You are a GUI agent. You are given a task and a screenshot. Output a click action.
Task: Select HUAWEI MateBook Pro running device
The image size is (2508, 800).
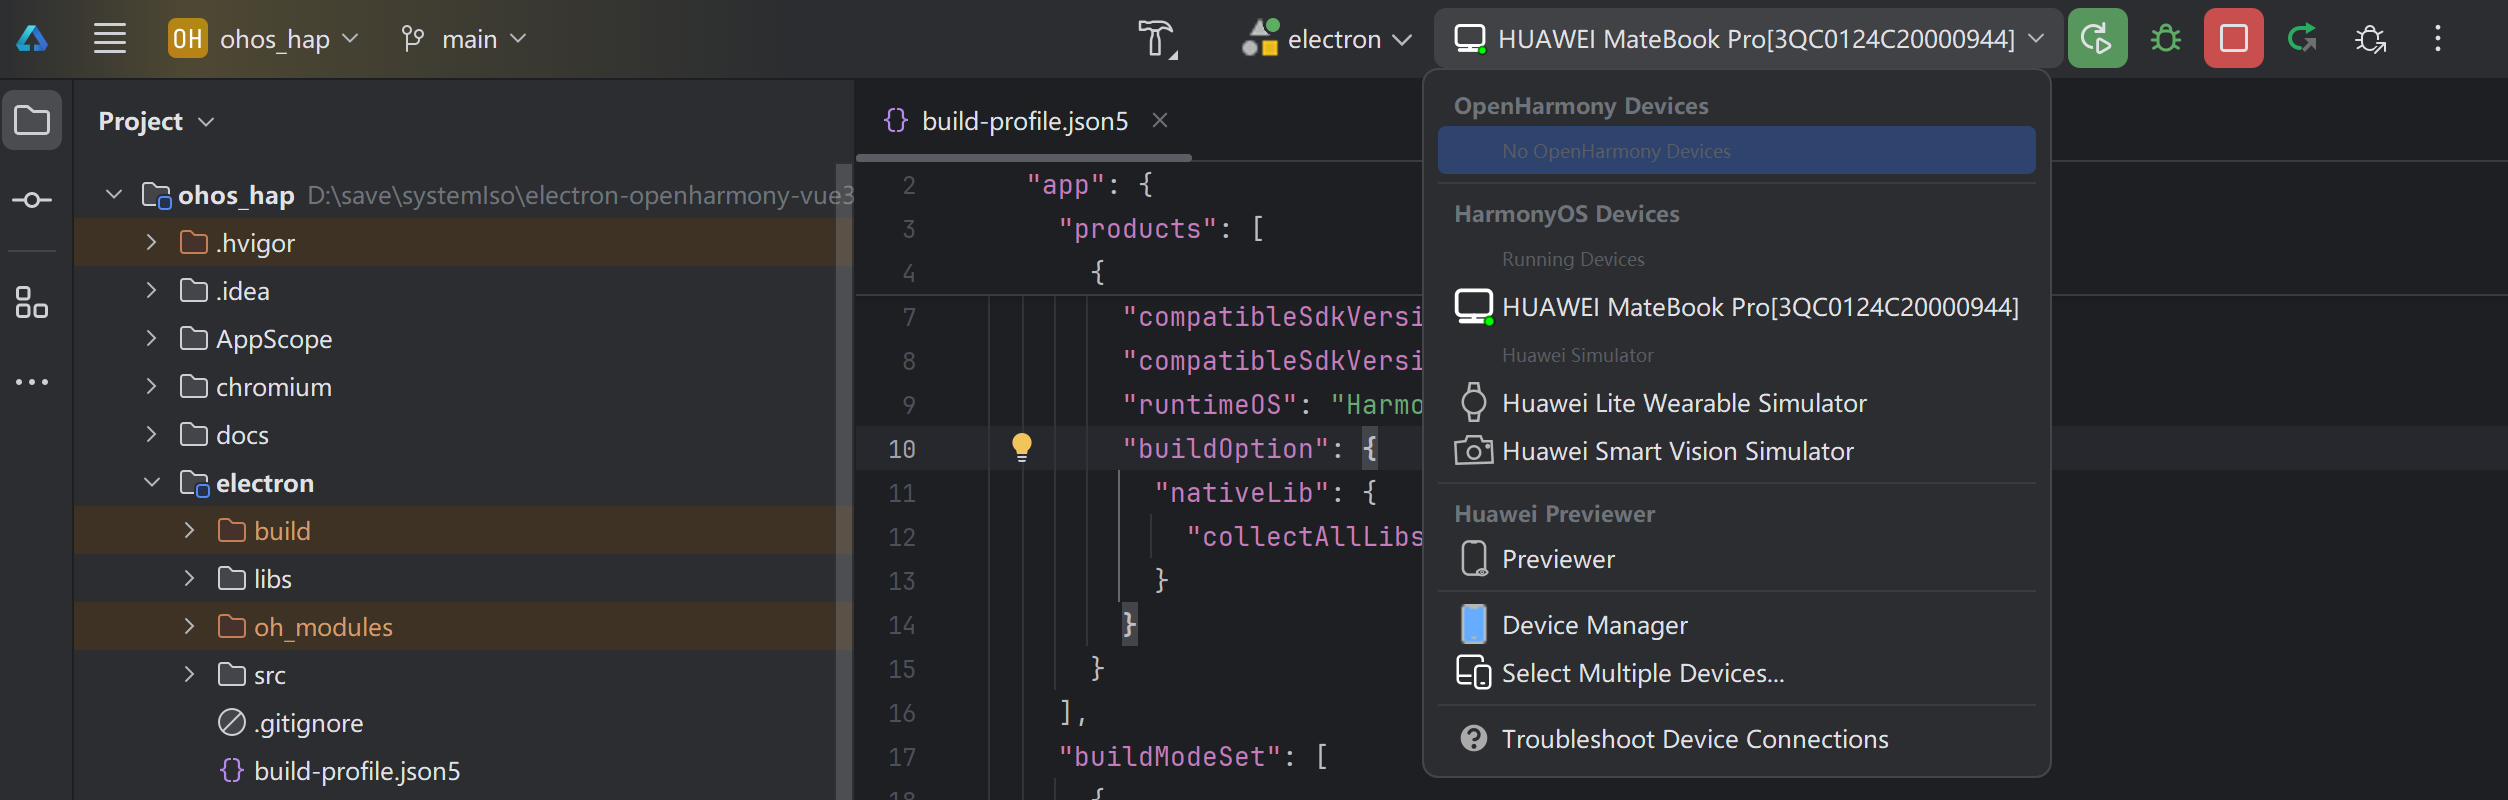coord(1736,306)
